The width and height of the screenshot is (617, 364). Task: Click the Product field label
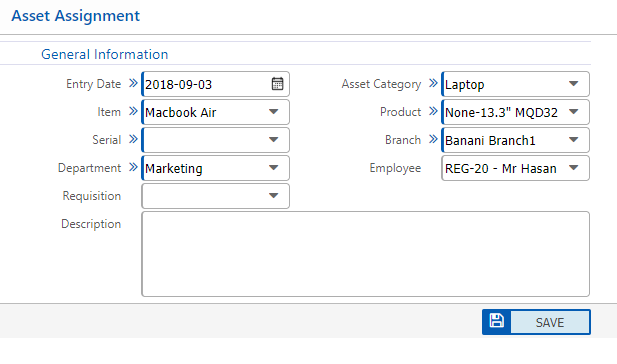pos(400,112)
